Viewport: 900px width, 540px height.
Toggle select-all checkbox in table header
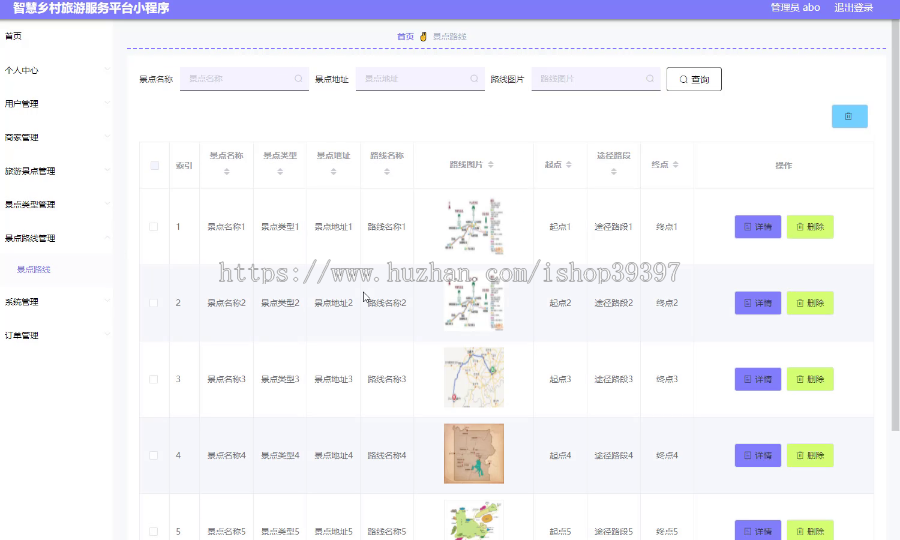point(154,165)
